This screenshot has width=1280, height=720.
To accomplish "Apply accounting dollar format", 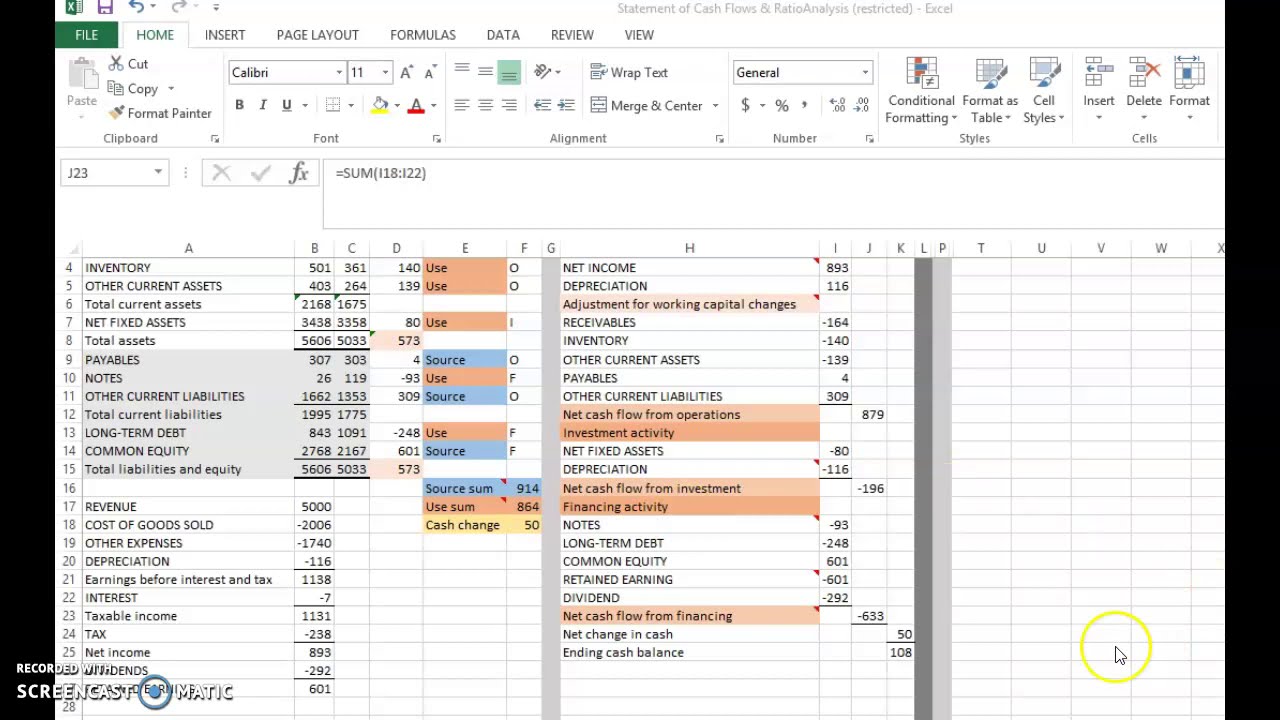I will 745,105.
